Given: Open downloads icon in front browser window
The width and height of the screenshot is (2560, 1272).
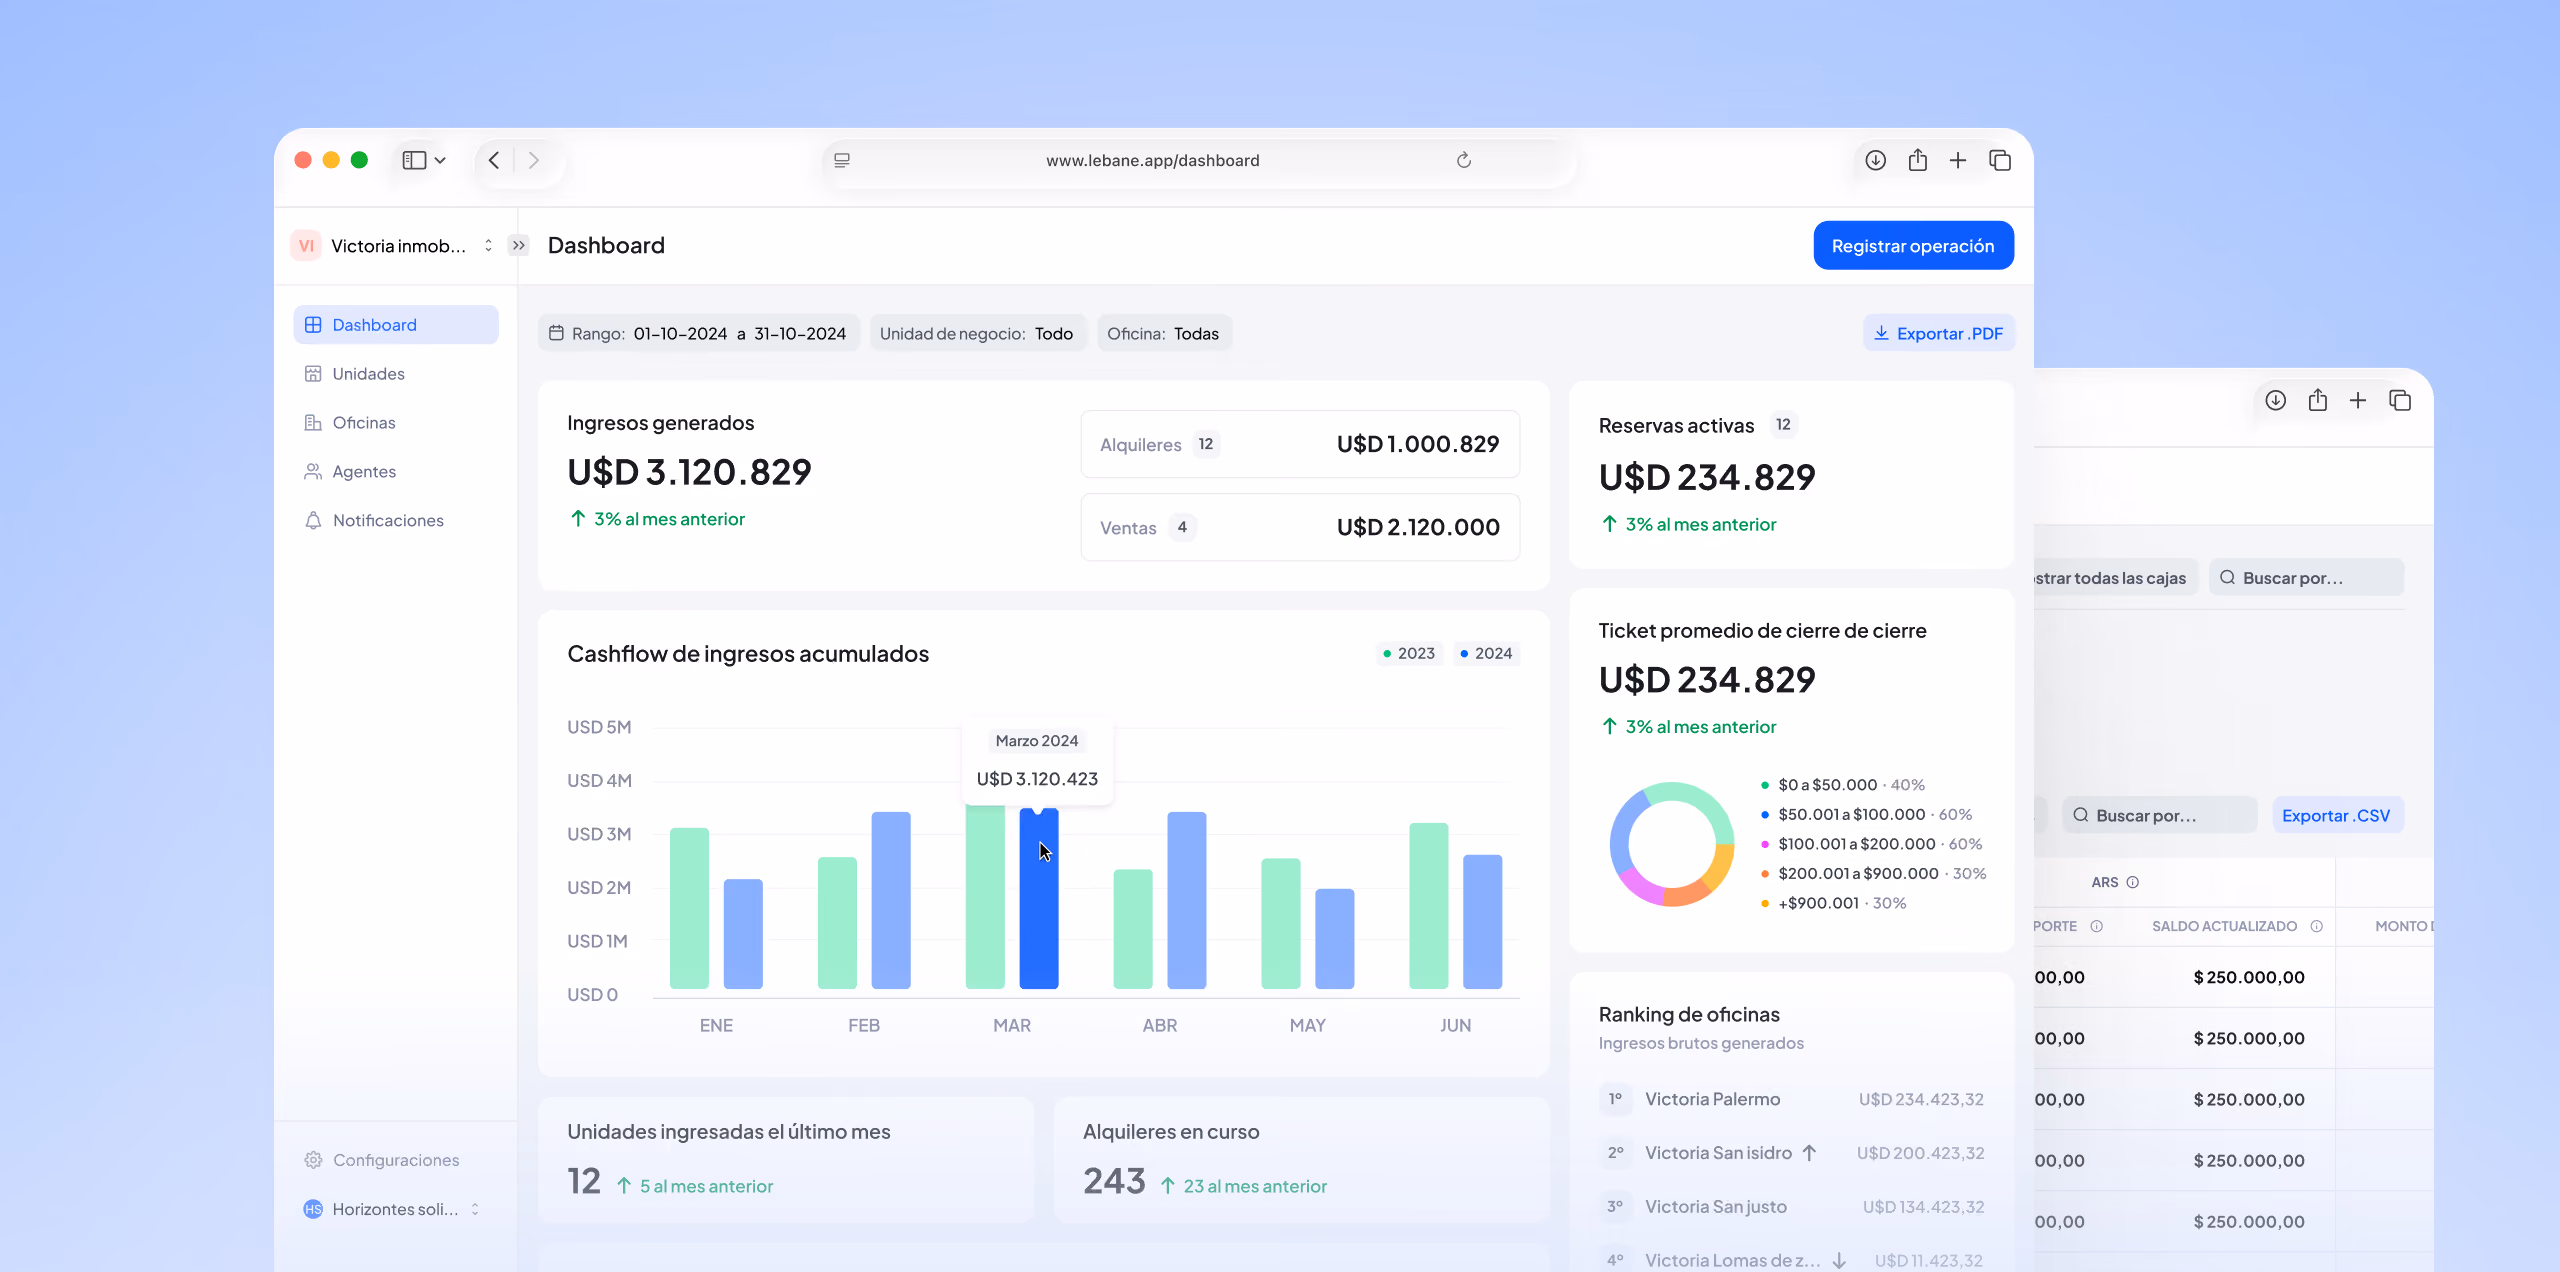Looking at the screenshot, I should [x=1876, y=160].
